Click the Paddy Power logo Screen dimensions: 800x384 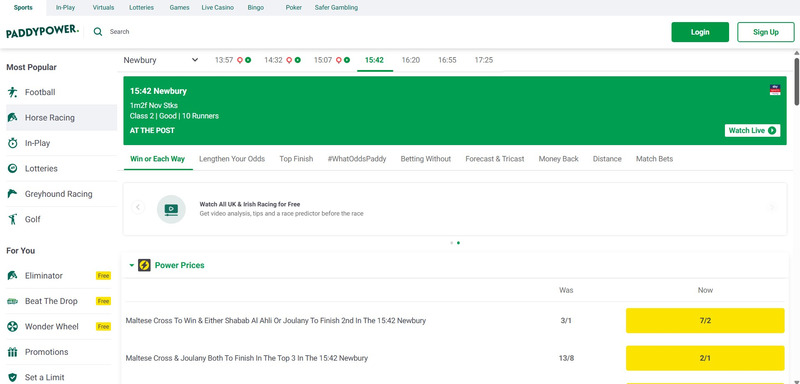point(42,32)
